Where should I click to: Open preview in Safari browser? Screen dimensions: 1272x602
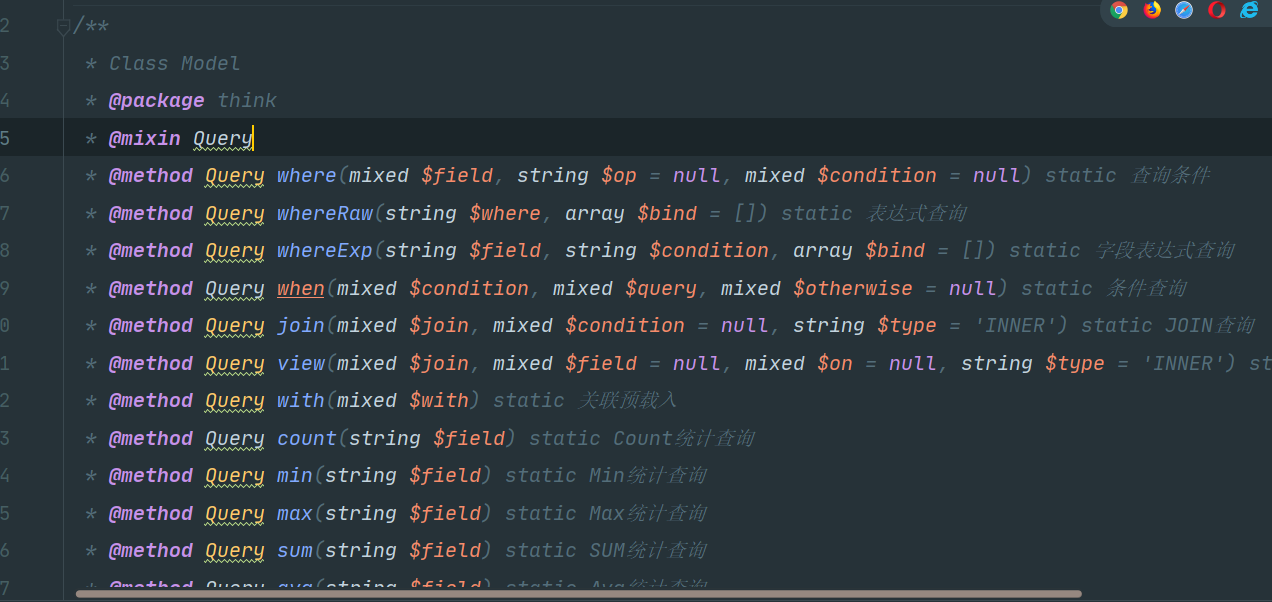point(1184,10)
